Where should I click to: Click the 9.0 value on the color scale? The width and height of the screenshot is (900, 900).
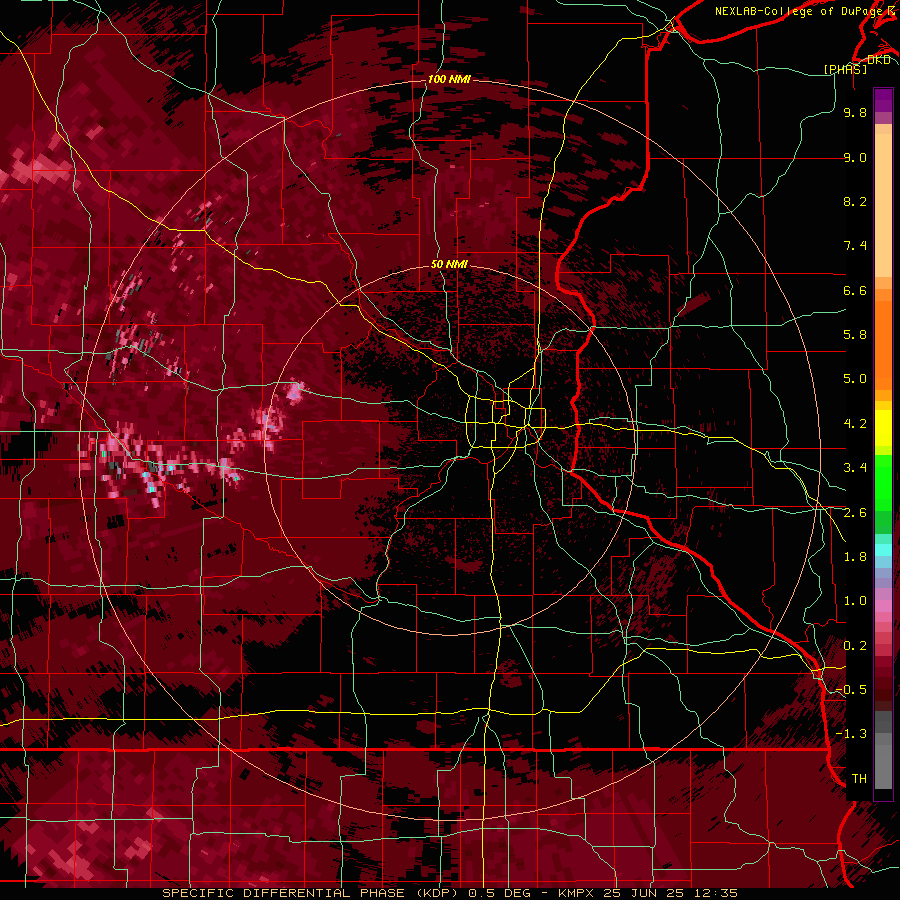855,157
